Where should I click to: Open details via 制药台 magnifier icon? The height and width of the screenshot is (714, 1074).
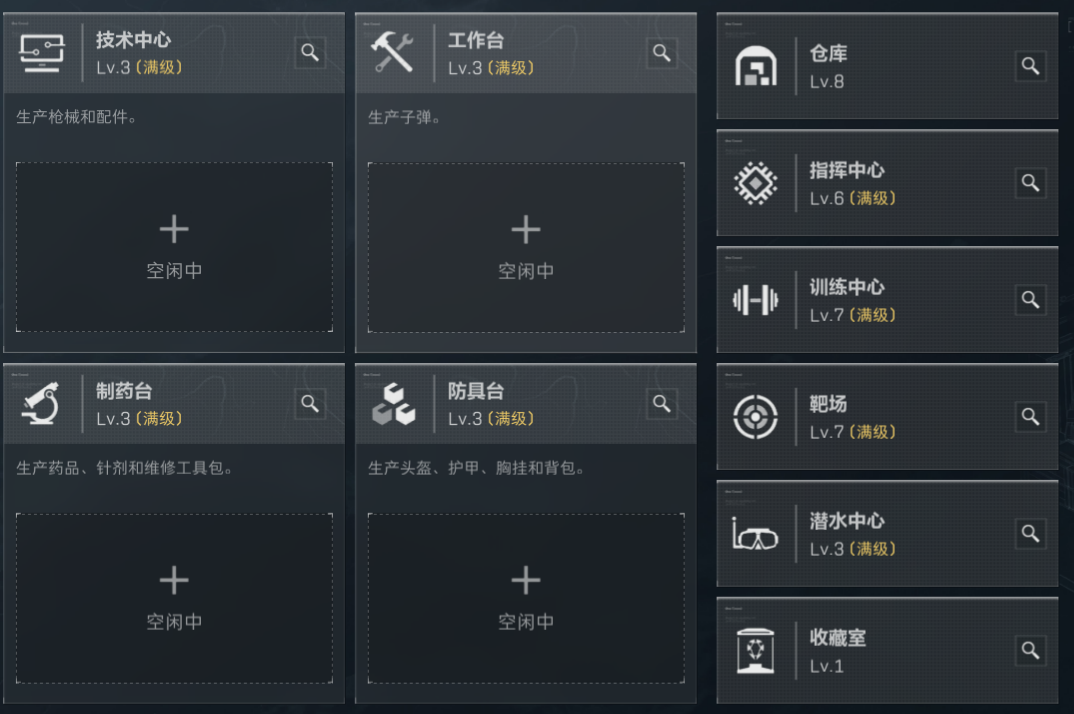[x=310, y=404]
